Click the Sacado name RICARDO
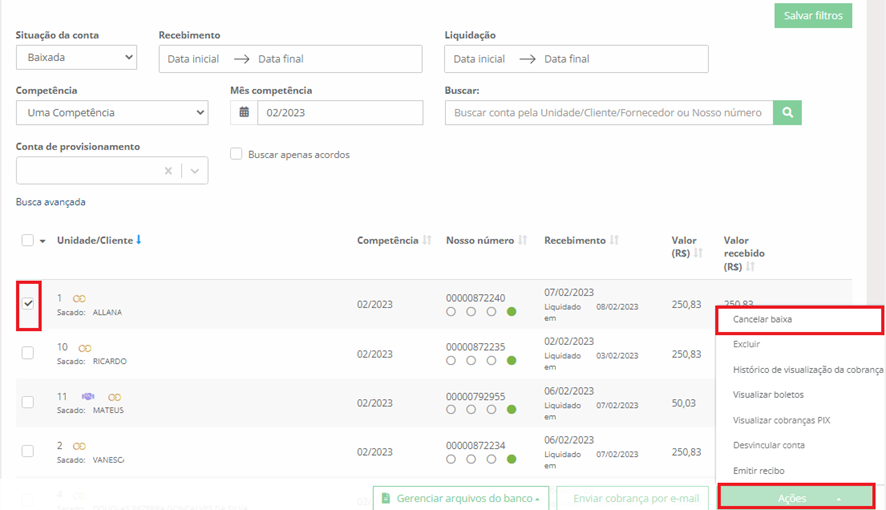 110,361
